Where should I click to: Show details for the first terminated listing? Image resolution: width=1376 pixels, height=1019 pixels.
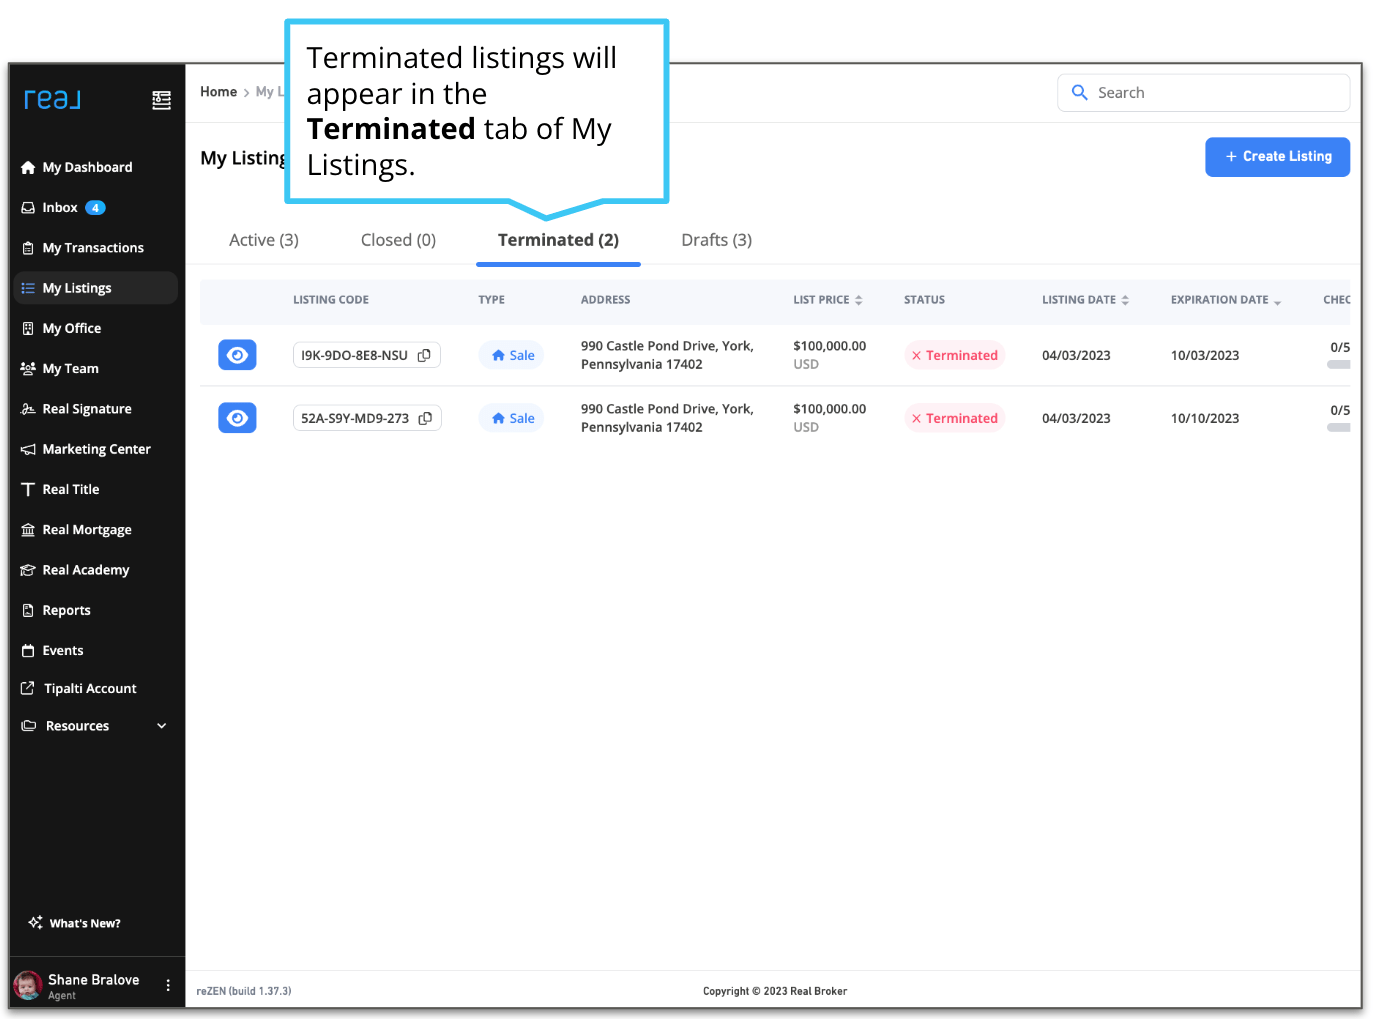click(x=237, y=354)
